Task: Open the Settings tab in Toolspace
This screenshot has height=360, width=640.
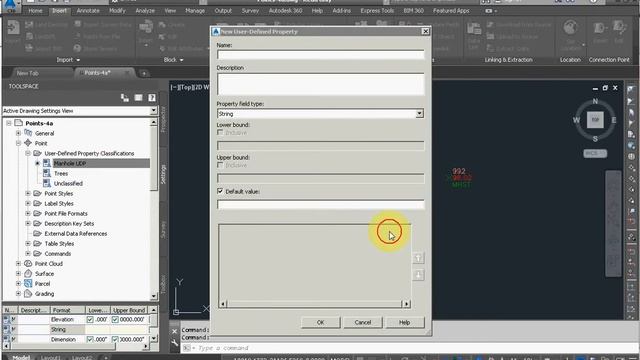Action: coord(163,174)
